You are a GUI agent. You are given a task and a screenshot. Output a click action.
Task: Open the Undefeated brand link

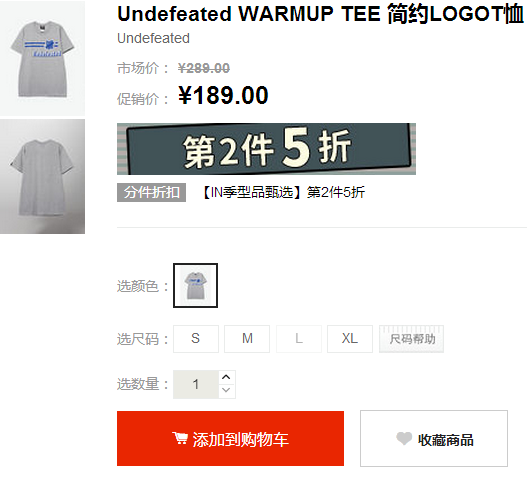coord(153,38)
